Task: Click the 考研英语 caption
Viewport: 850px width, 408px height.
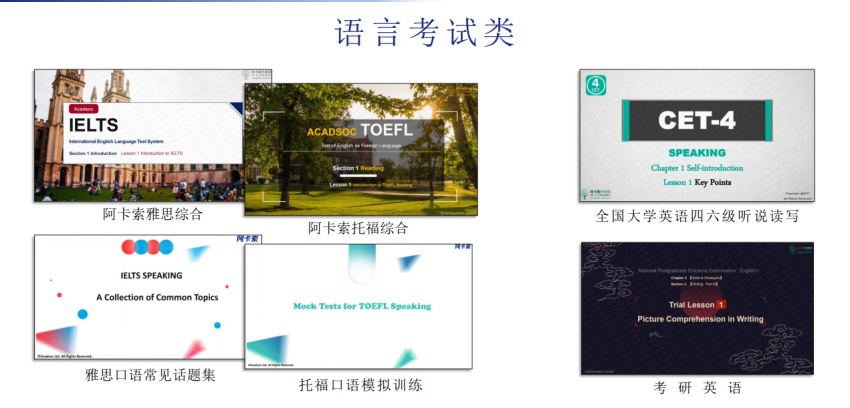Action: (x=697, y=387)
